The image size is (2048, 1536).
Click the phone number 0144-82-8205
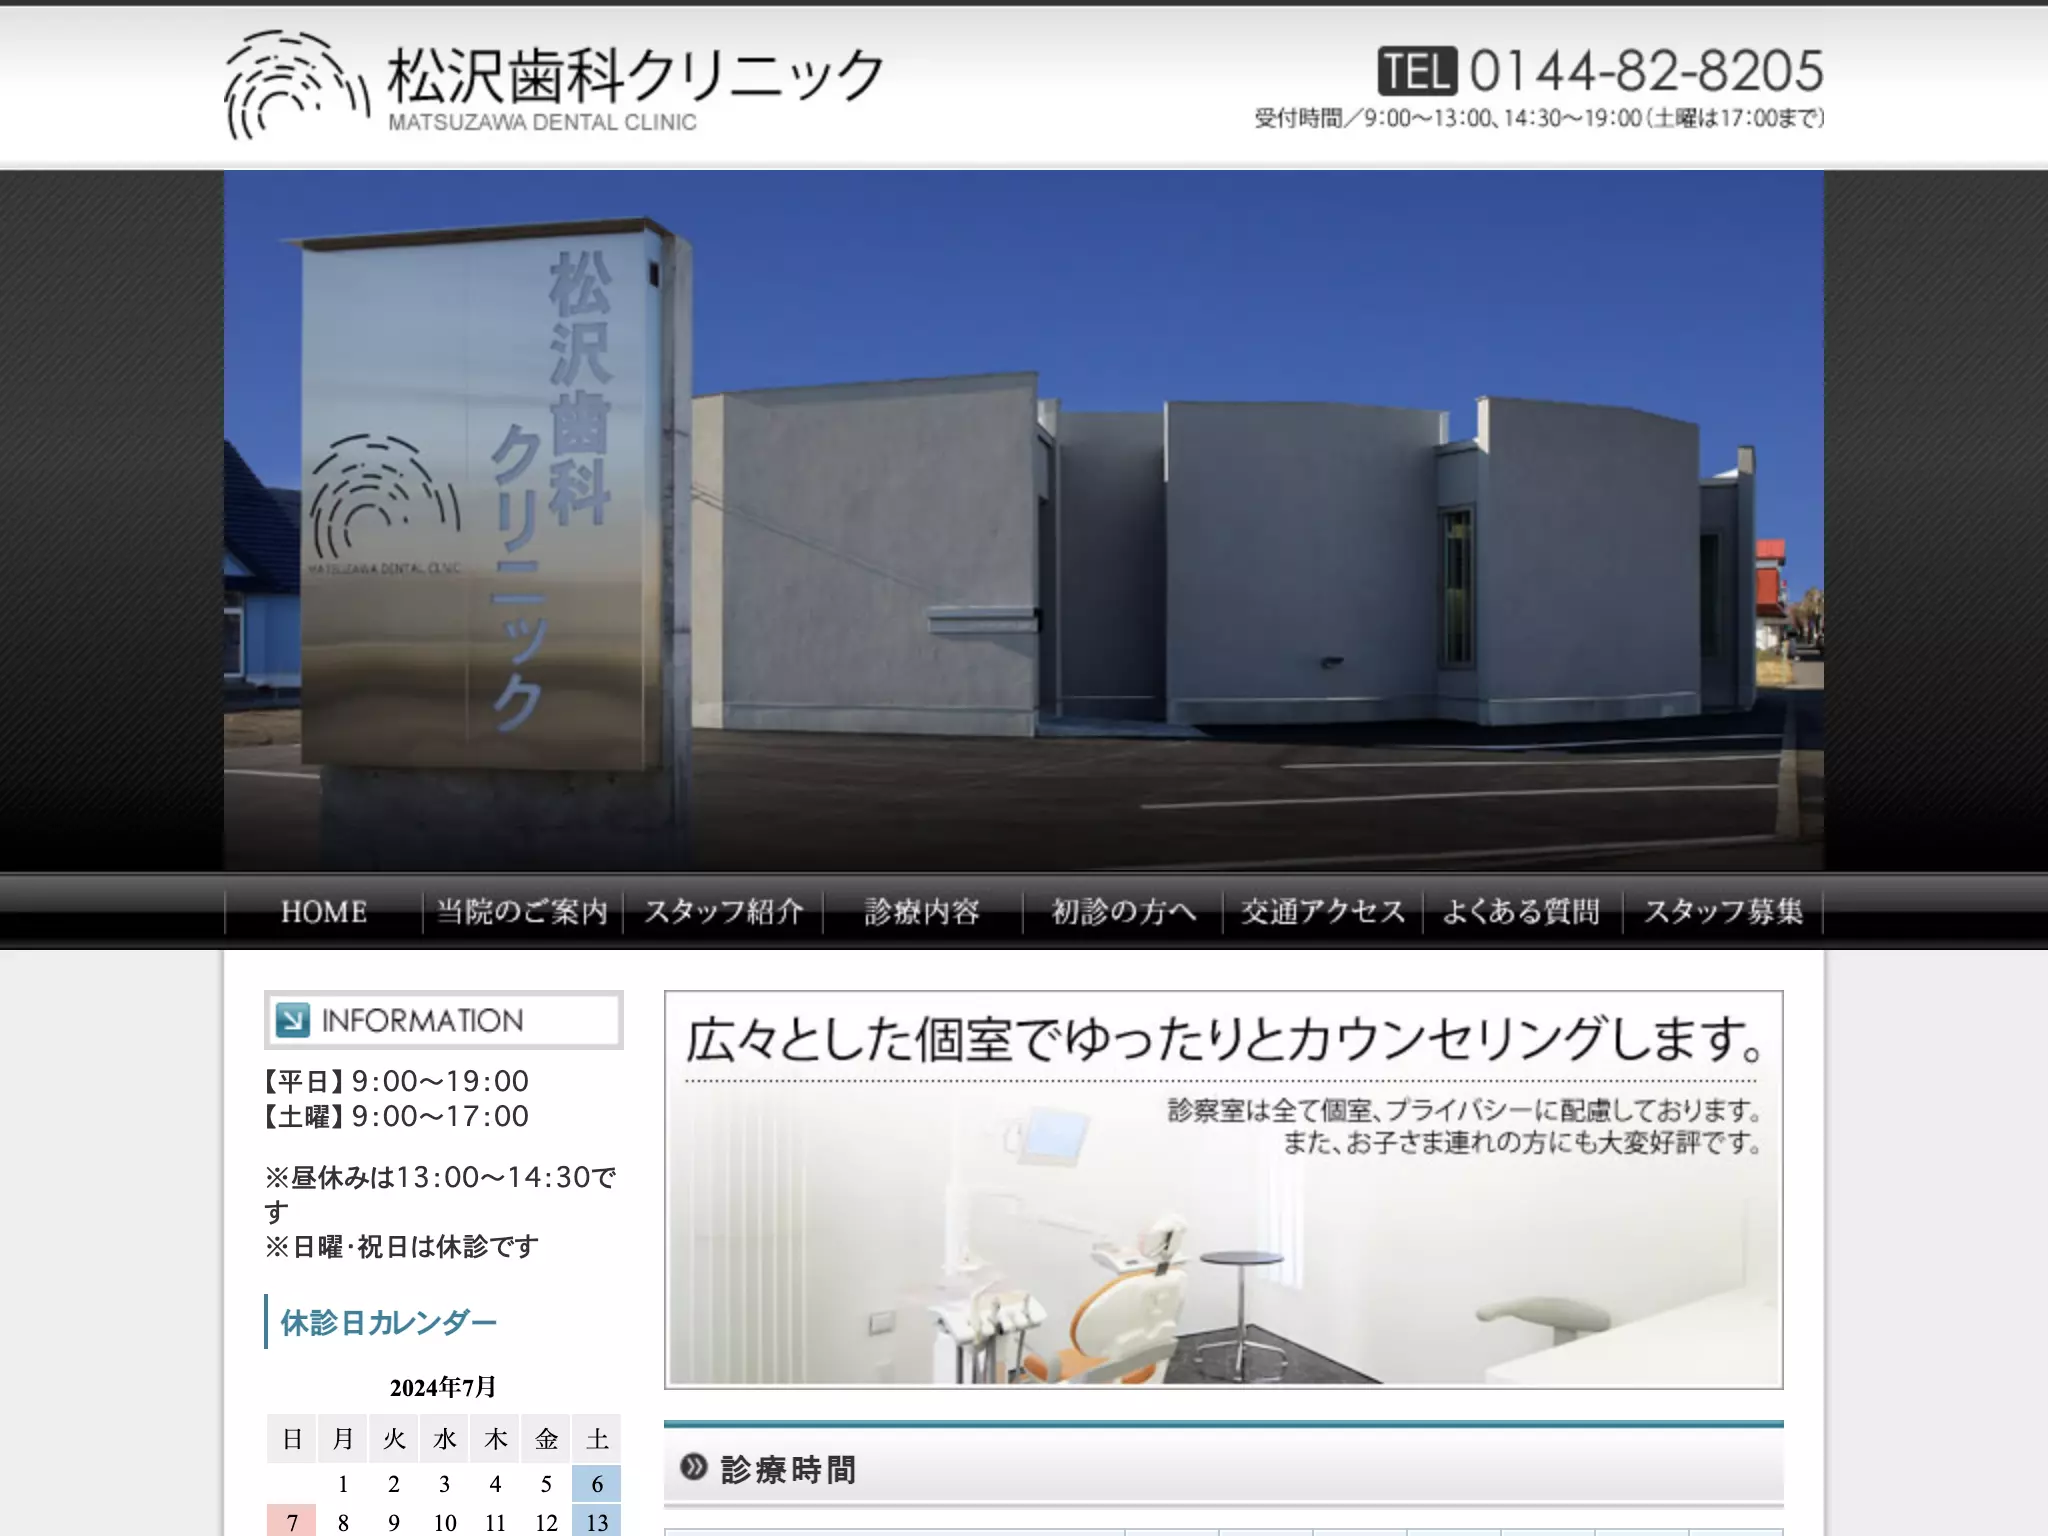coord(1646,71)
